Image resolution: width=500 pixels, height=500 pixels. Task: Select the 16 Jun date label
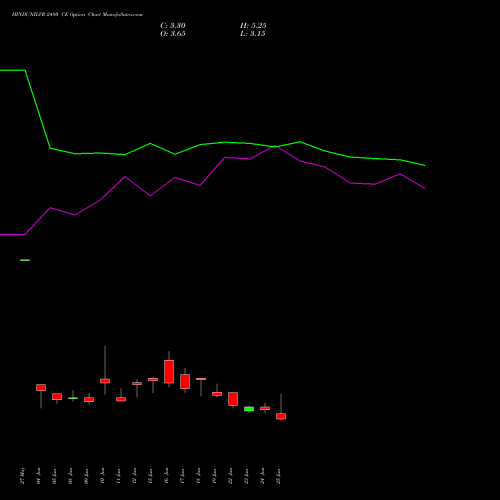click(167, 476)
